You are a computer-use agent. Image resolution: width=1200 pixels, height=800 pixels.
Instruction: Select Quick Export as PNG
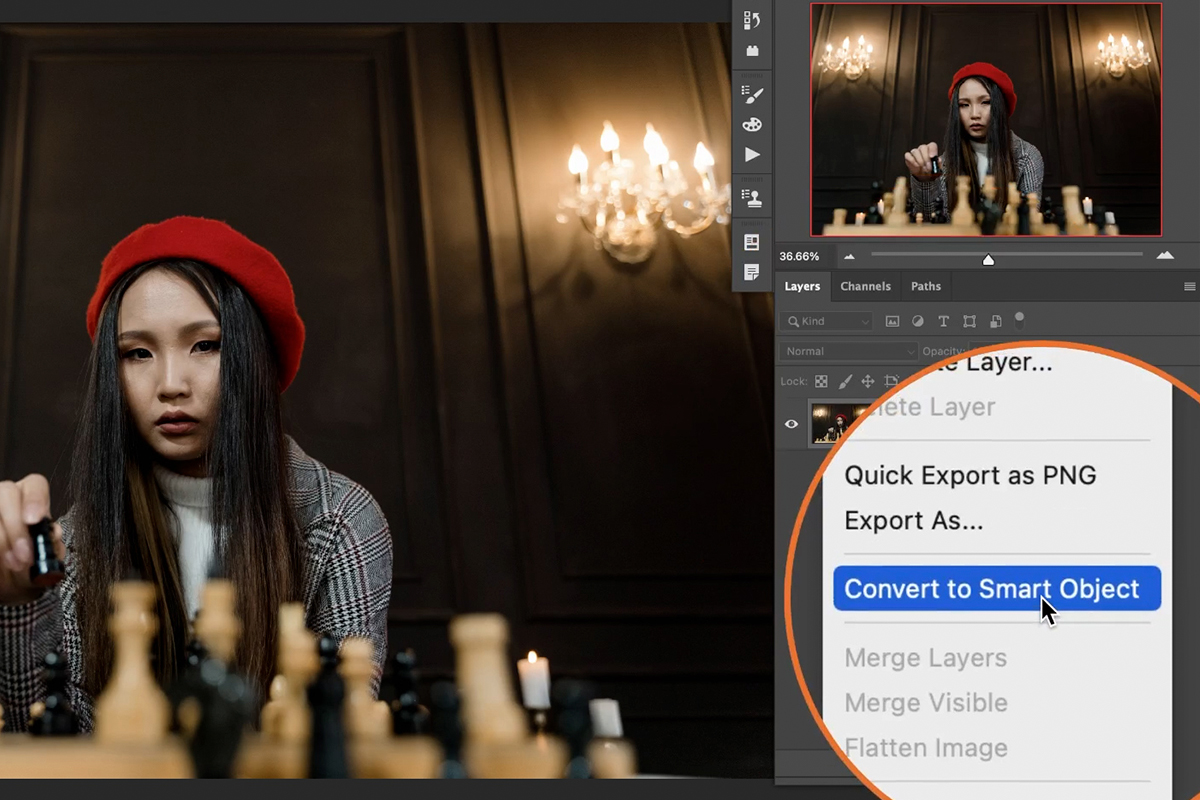coord(969,476)
